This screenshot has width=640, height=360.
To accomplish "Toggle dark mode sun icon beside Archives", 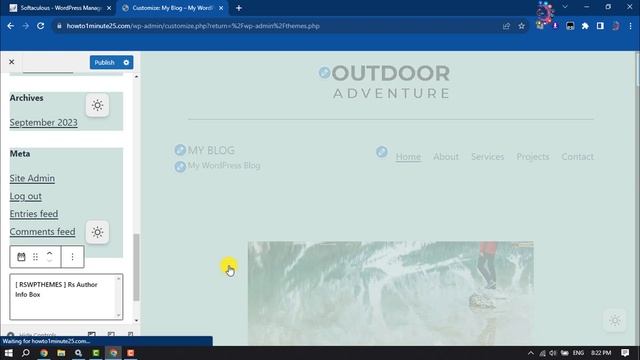I will pyautogui.click(x=97, y=105).
